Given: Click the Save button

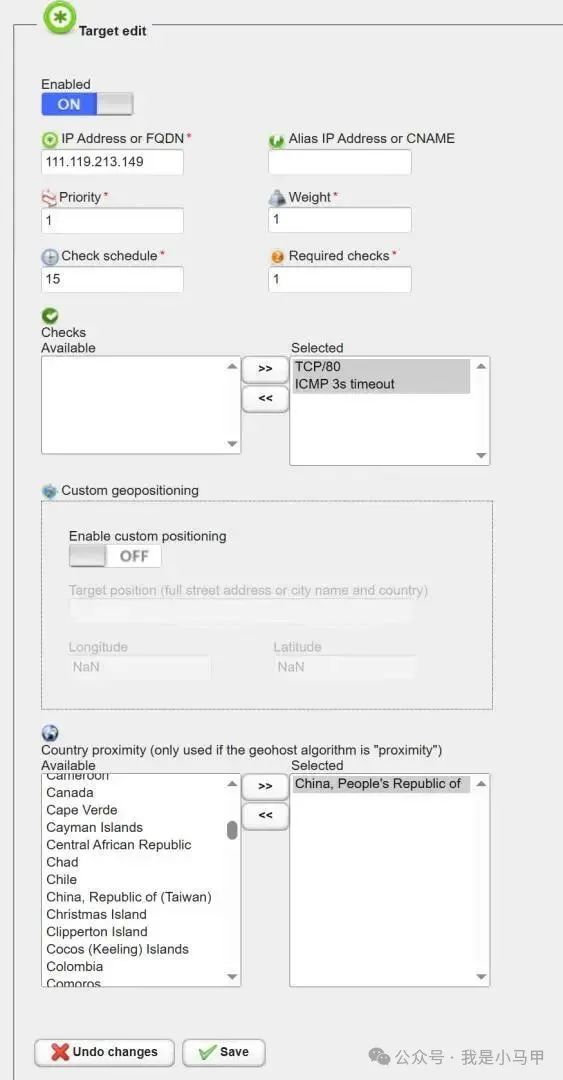Looking at the screenshot, I should coord(224,1052).
